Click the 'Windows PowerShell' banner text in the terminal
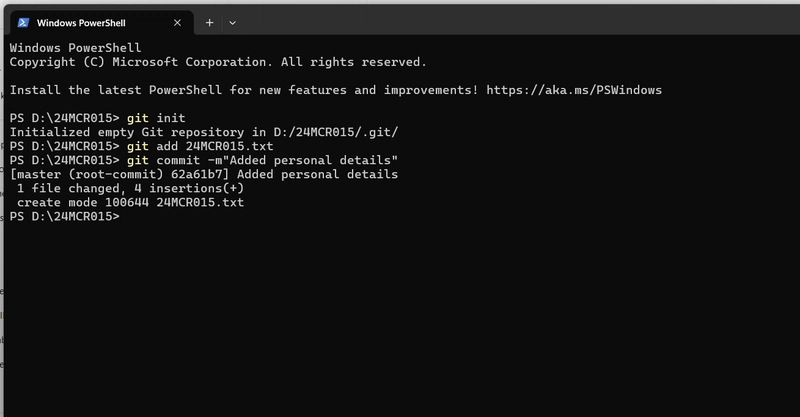The height and width of the screenshot is (417, 800). pyautogui.click(x=76, y=48)
